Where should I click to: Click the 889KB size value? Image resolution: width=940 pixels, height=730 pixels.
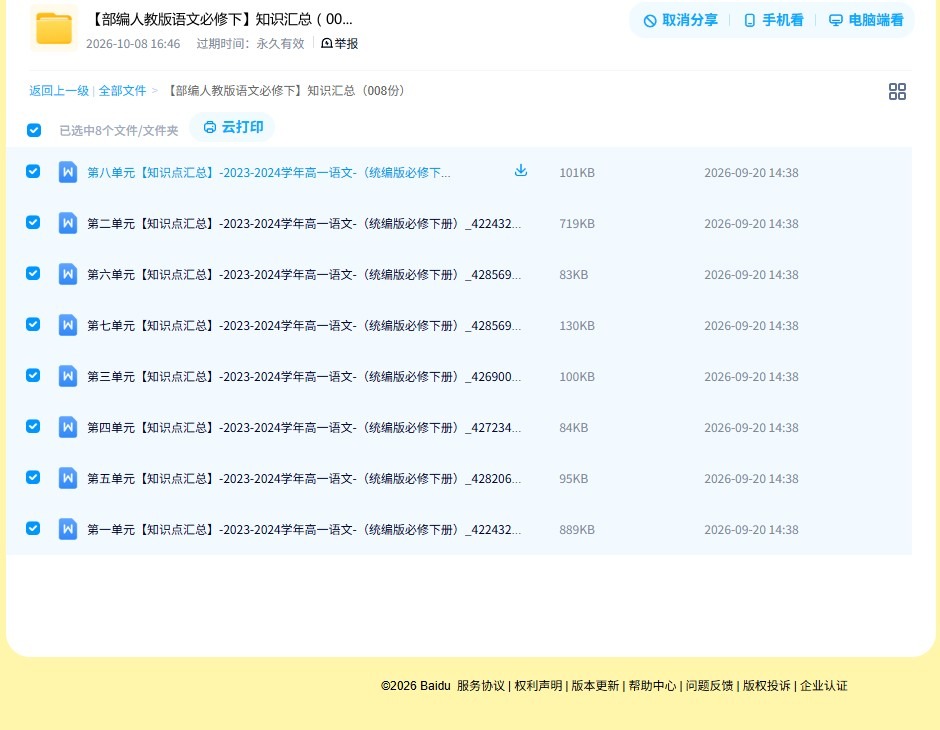[577, 529]
